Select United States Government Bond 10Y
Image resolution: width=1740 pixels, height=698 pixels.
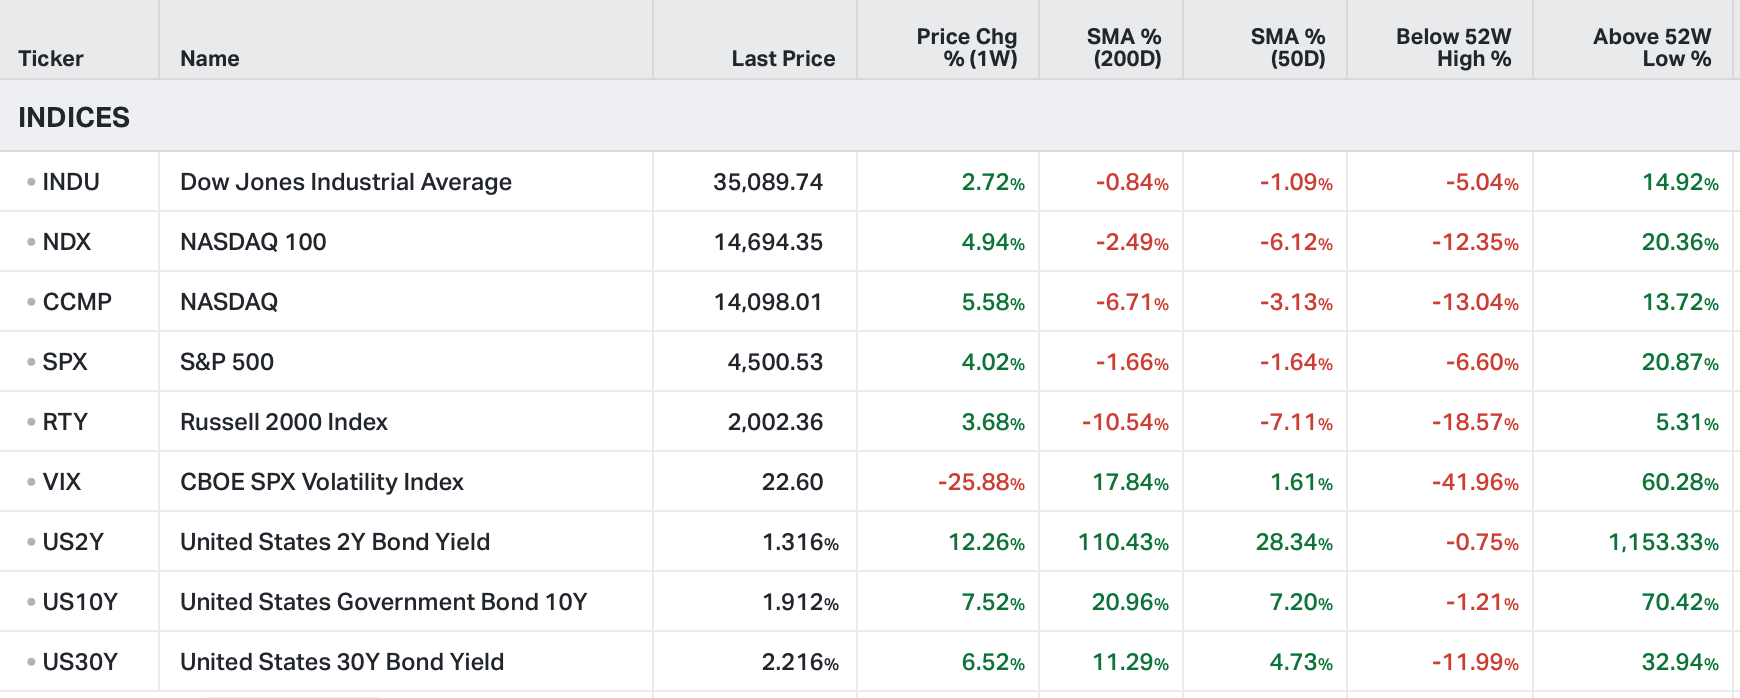[x=384, y=602]
